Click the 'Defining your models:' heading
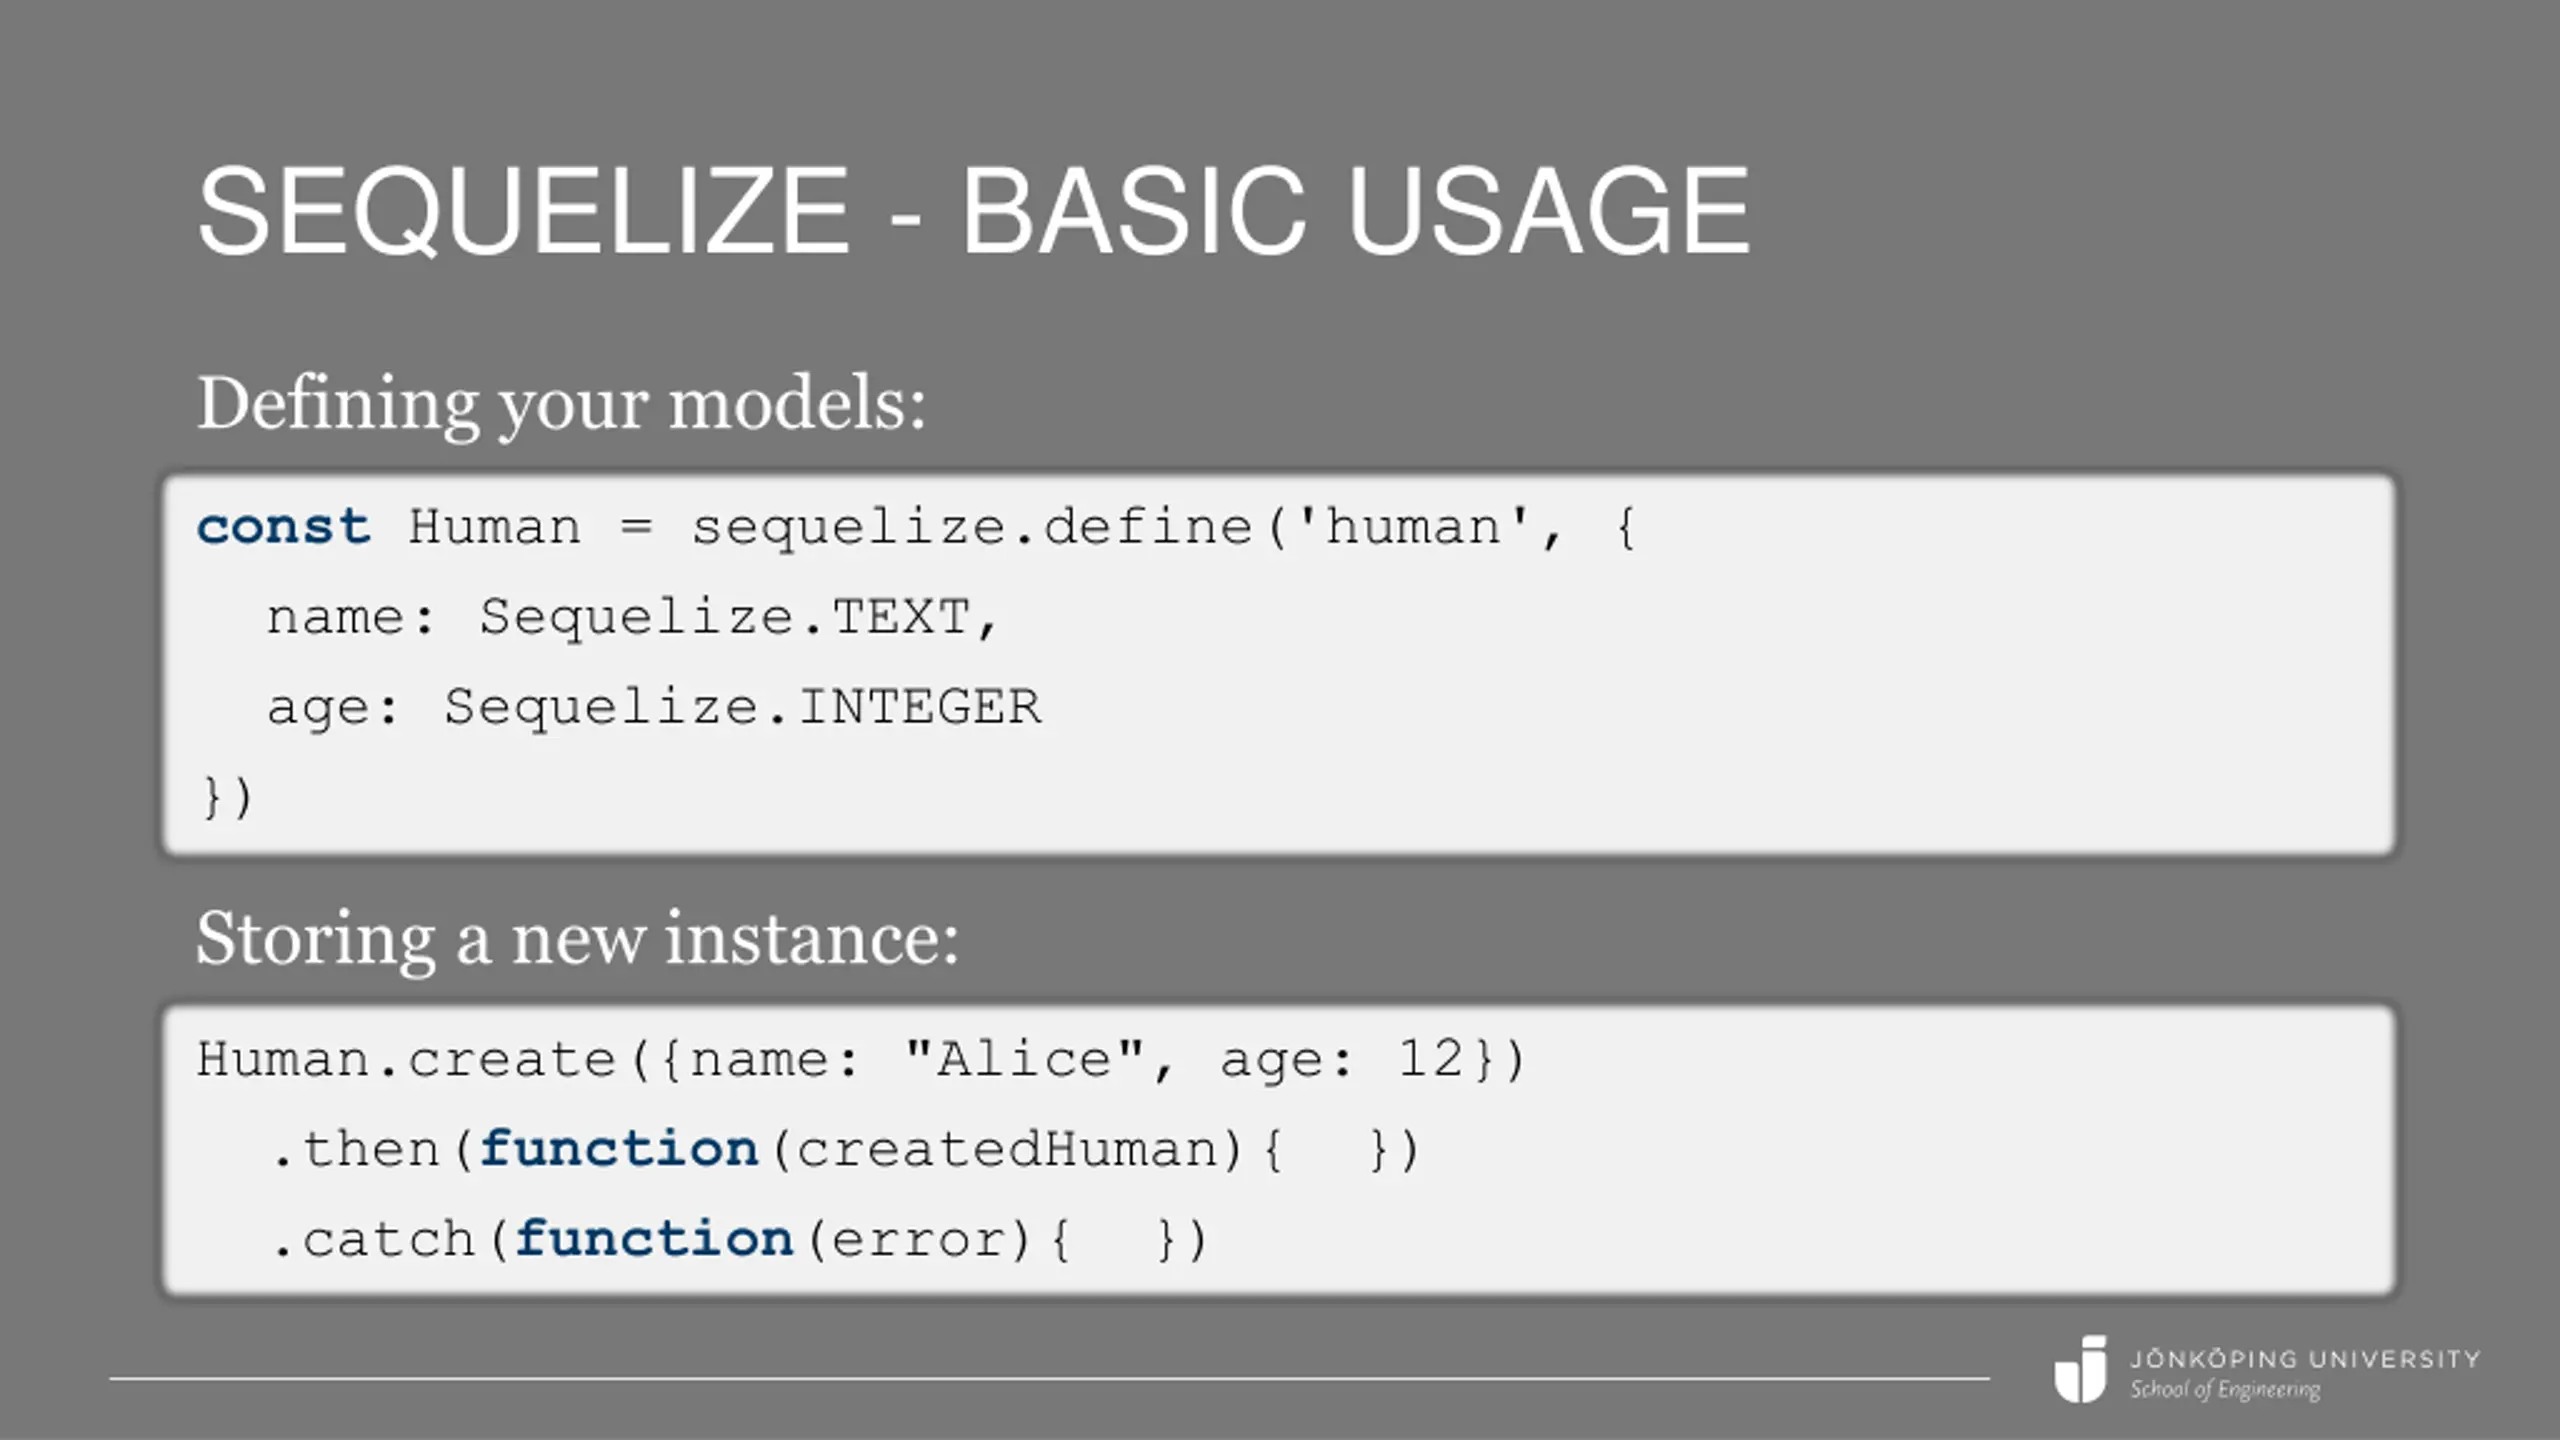 point(562,404)
